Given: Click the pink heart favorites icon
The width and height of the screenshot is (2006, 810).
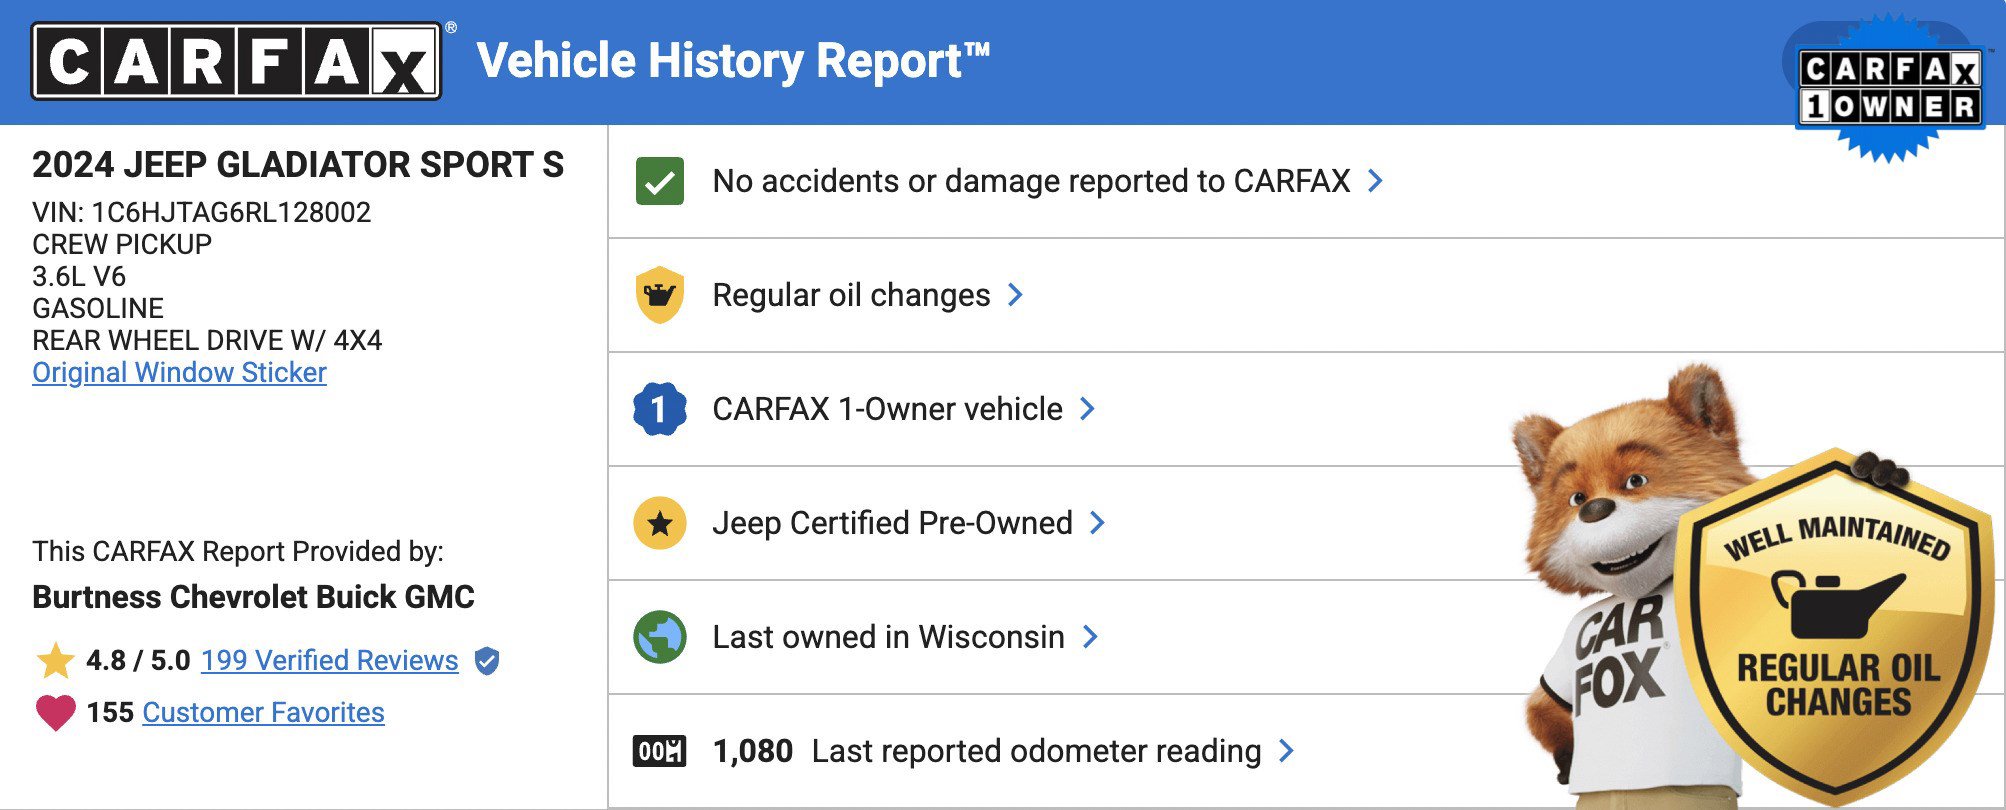Looking at the screenshot, I should click(x=56, y=713).
